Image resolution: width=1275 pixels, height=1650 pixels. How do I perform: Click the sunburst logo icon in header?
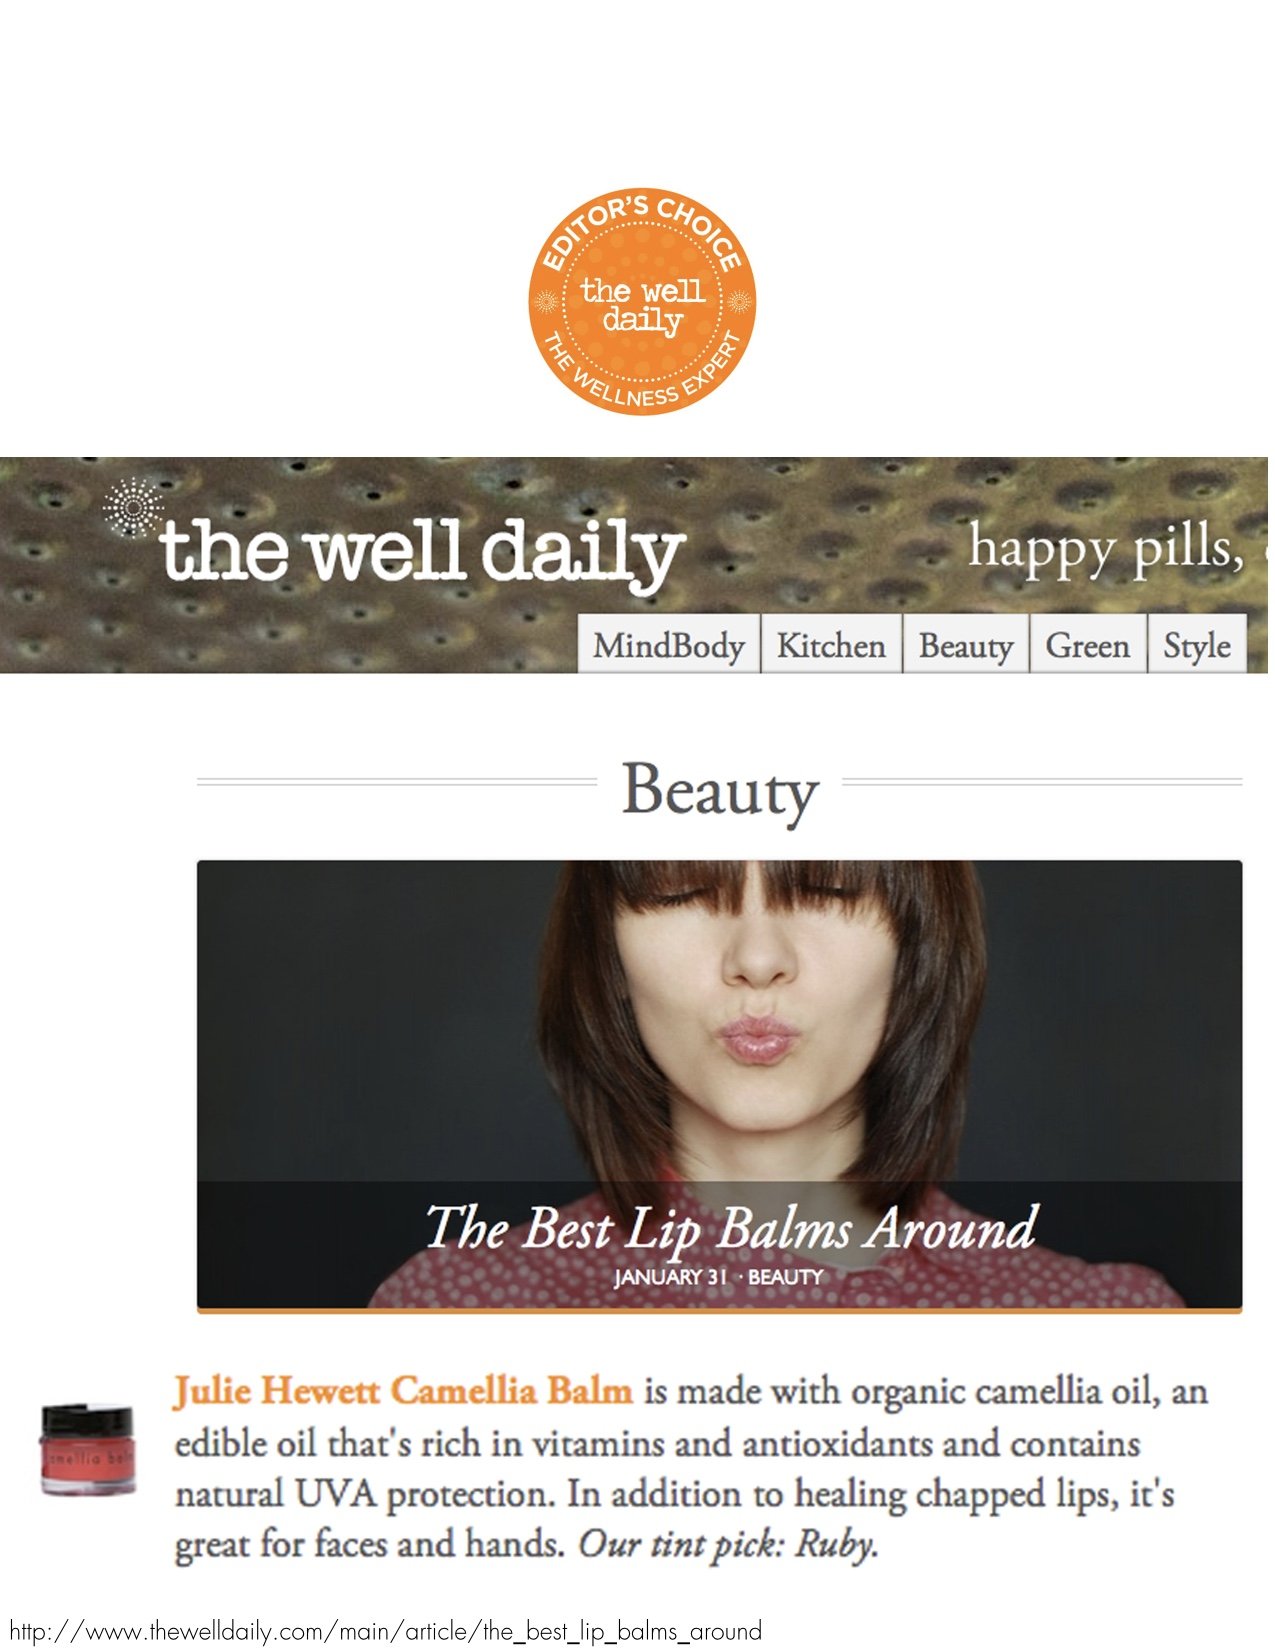point(133,507)
